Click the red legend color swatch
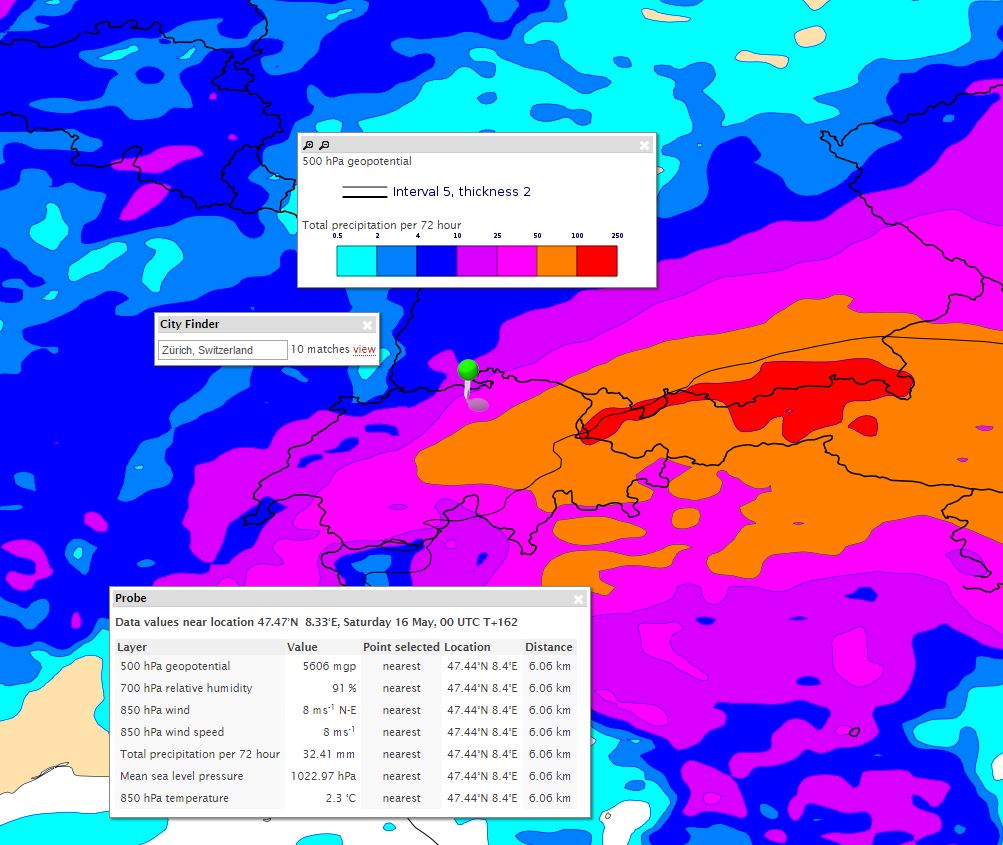1003x845 pixels. [x=597, y=261]
